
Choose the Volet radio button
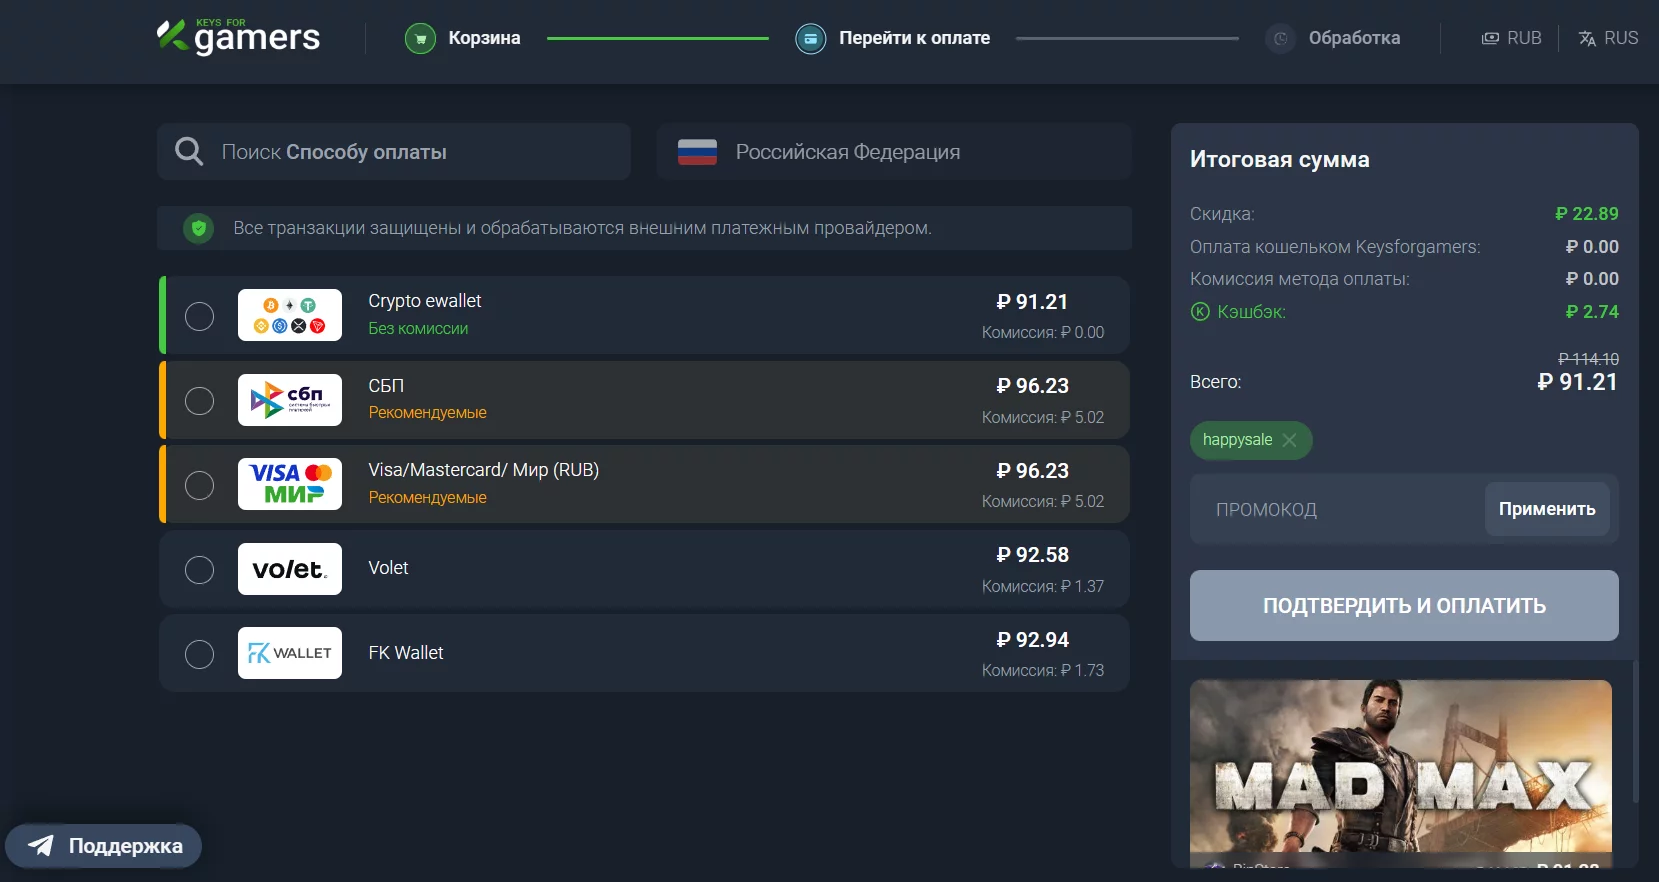point(200,570)
